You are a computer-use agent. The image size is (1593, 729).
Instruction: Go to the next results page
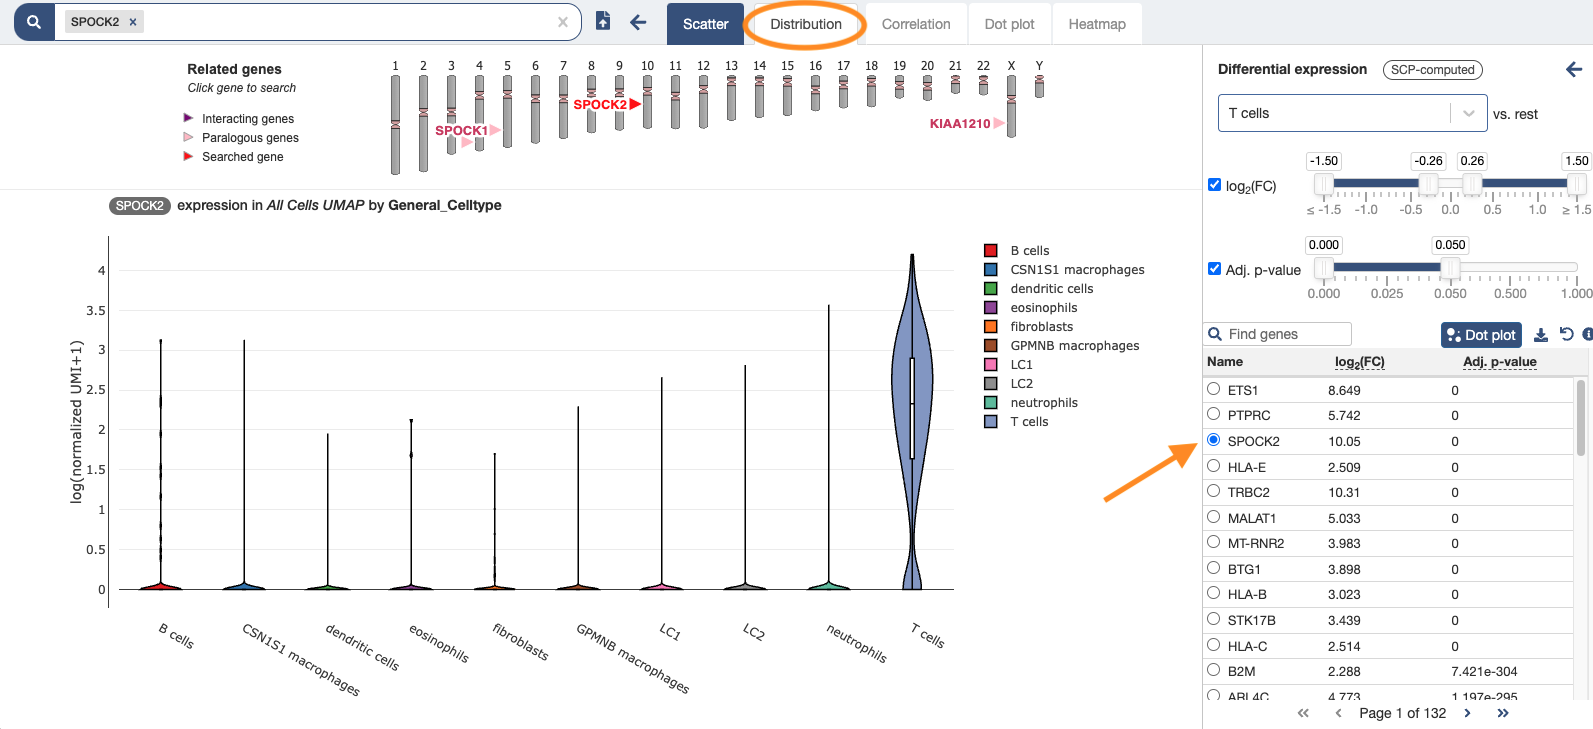point(1467,713)
